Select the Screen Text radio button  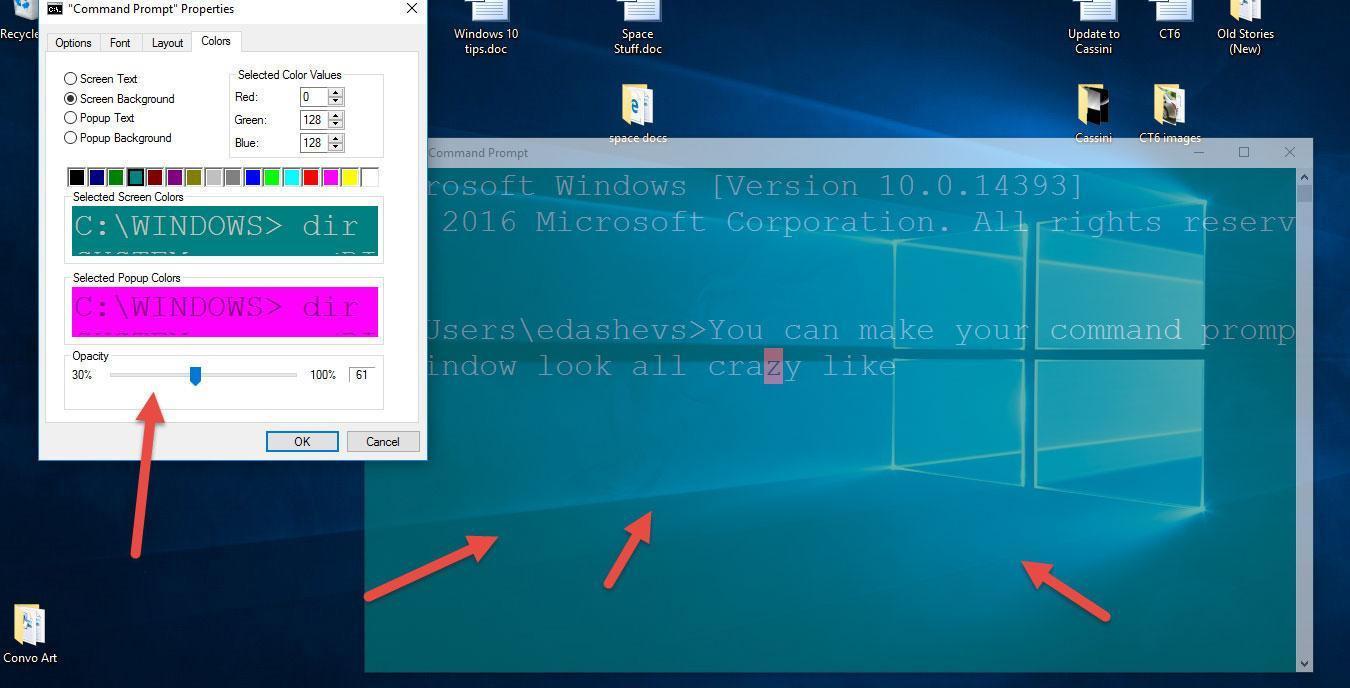[x=71, y=78]
